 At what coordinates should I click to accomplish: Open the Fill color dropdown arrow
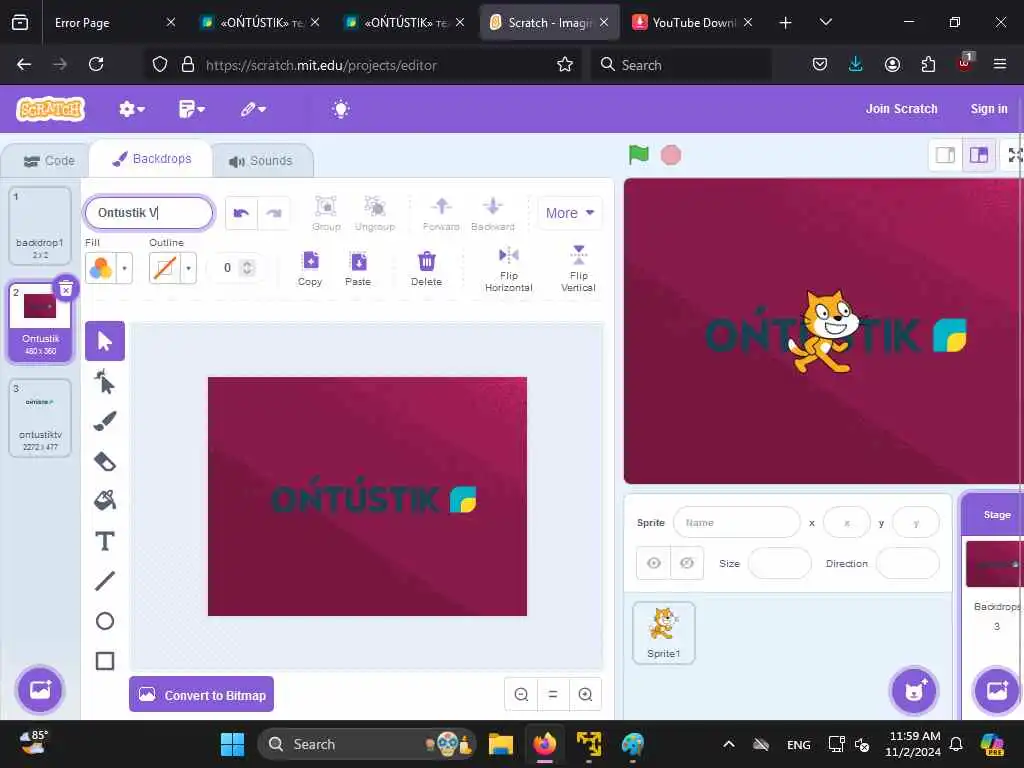pyautogui.click(x=124, y=268)
